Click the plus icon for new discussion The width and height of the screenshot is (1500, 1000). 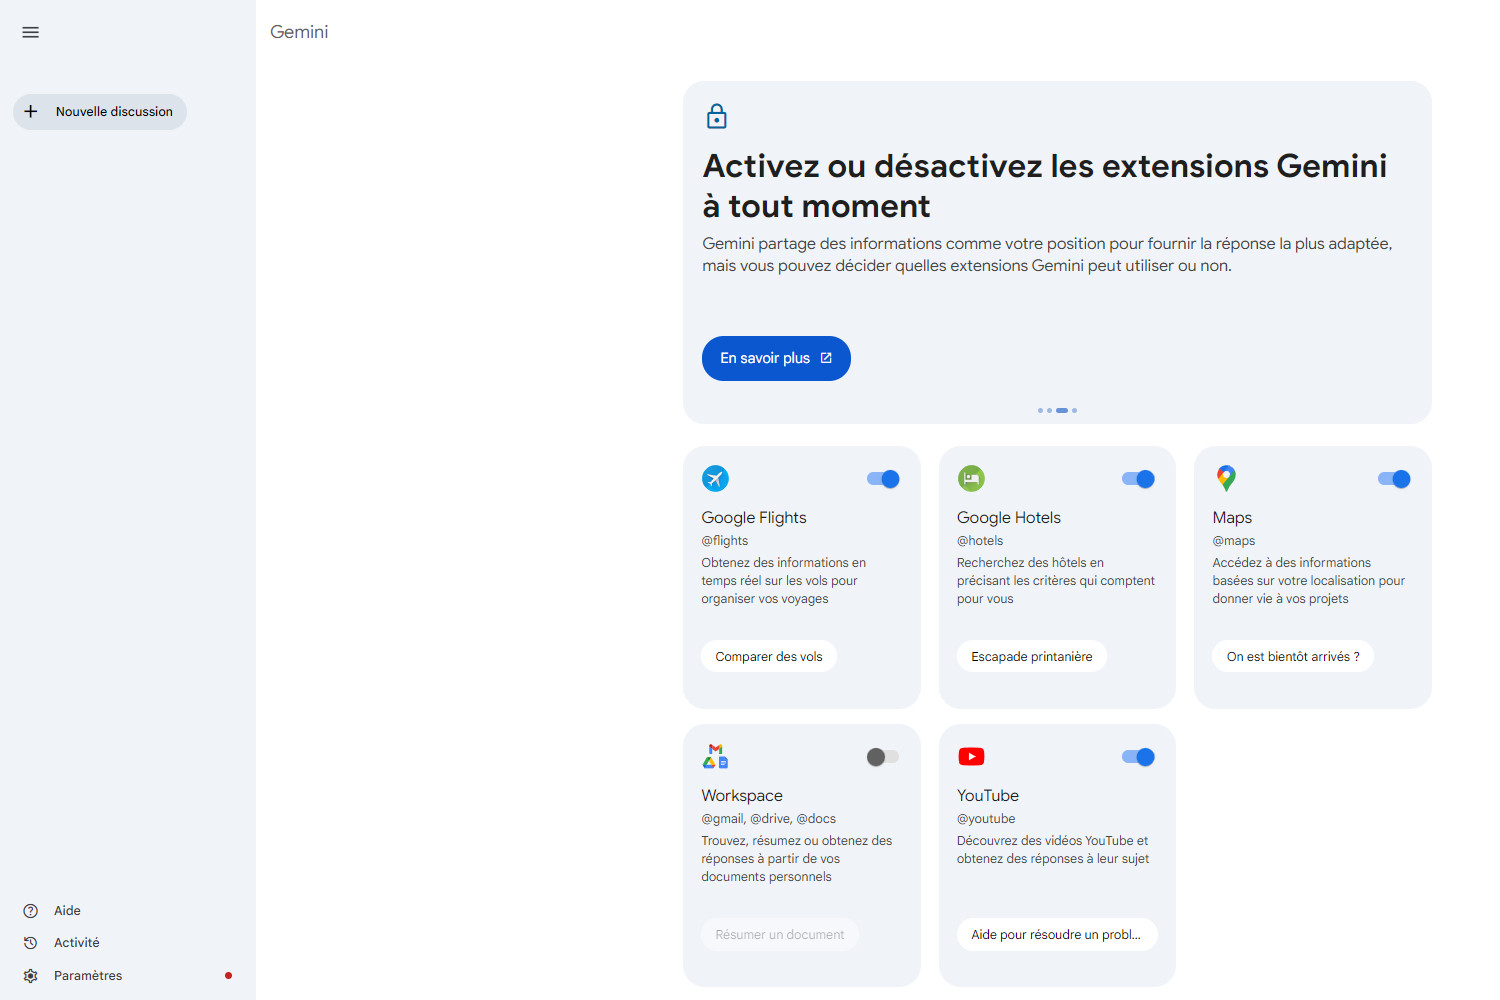31,112
